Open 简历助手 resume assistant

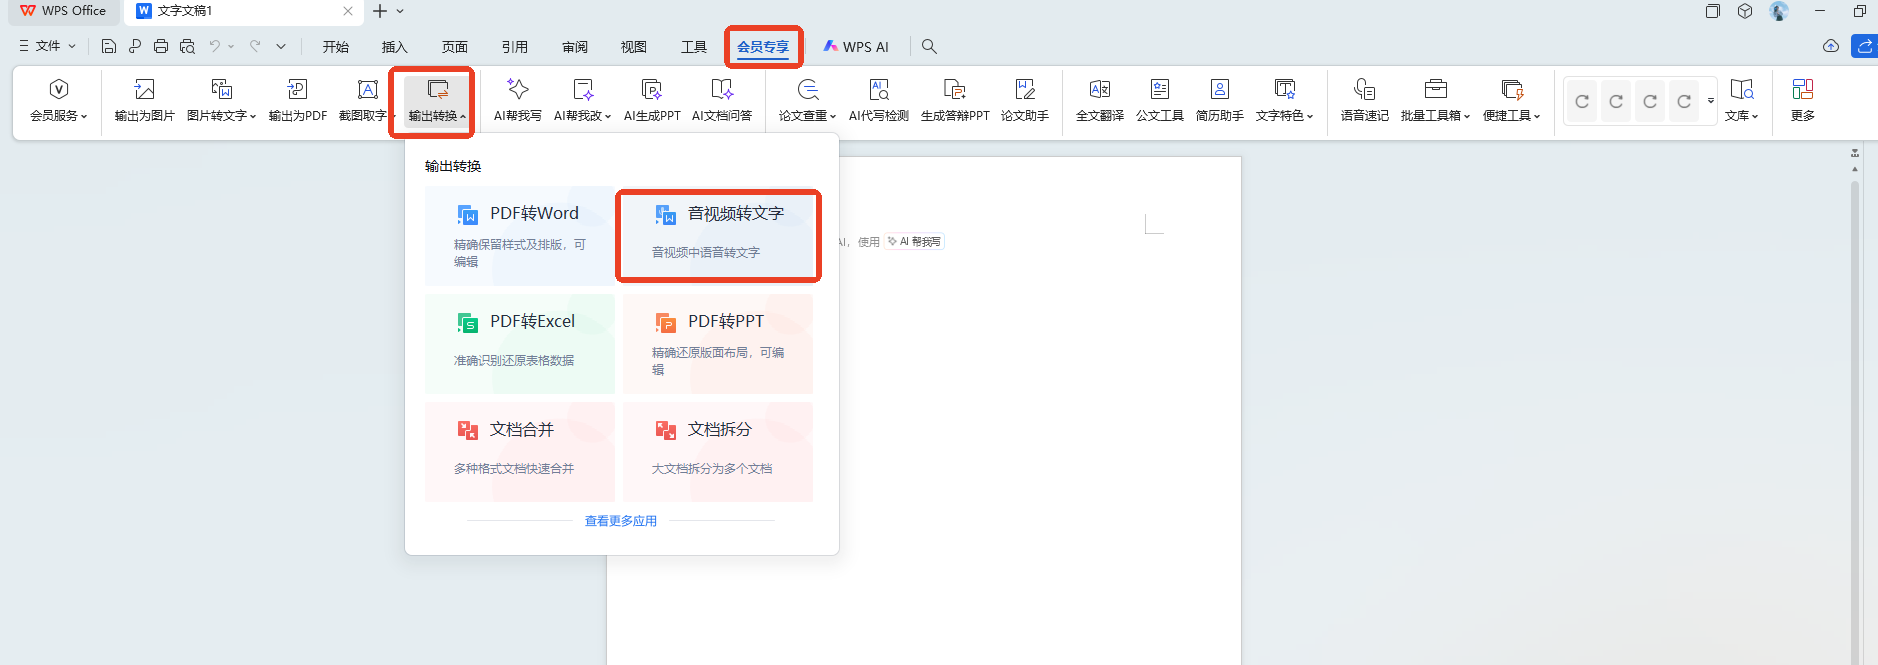tap(1219, 101)
